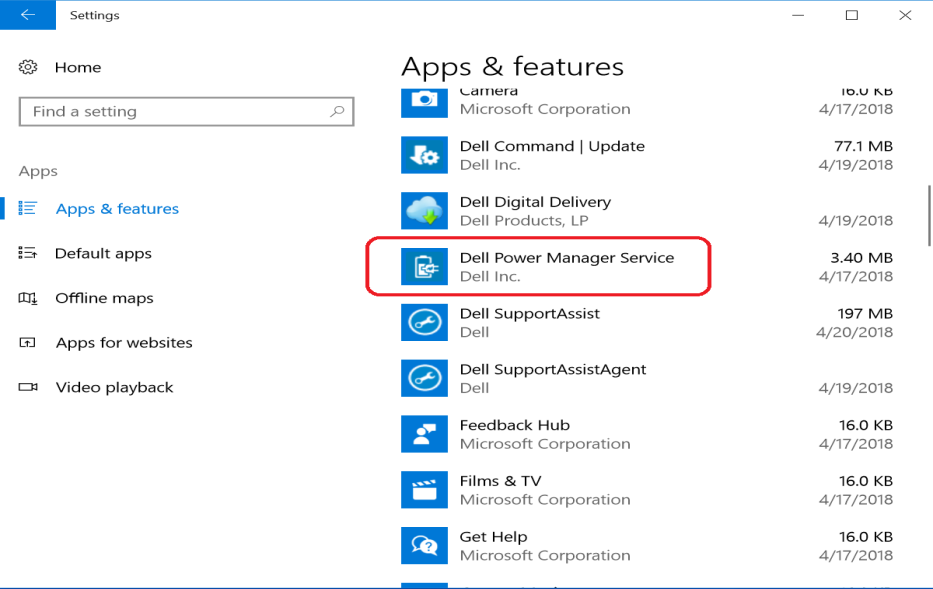Select the Dell Digital Delivery cloud icon

(x=424, y=211)
